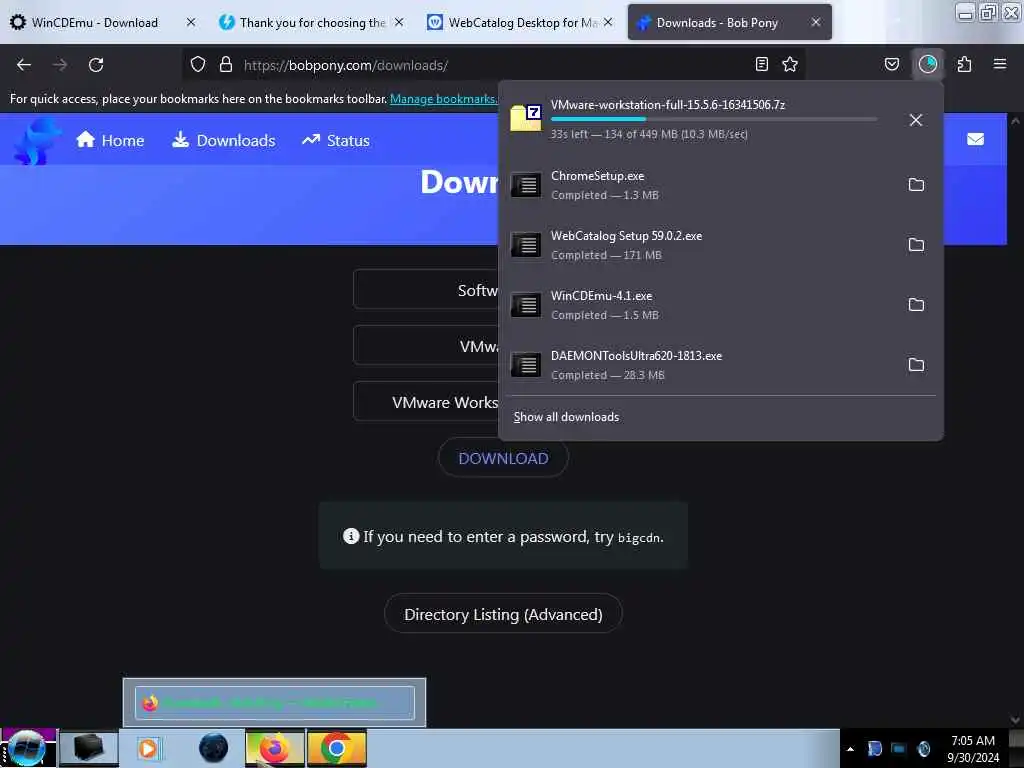Open Chrome from the taskbar
The width and height of the screenshot is (1024, 768).
click(337, 748)
